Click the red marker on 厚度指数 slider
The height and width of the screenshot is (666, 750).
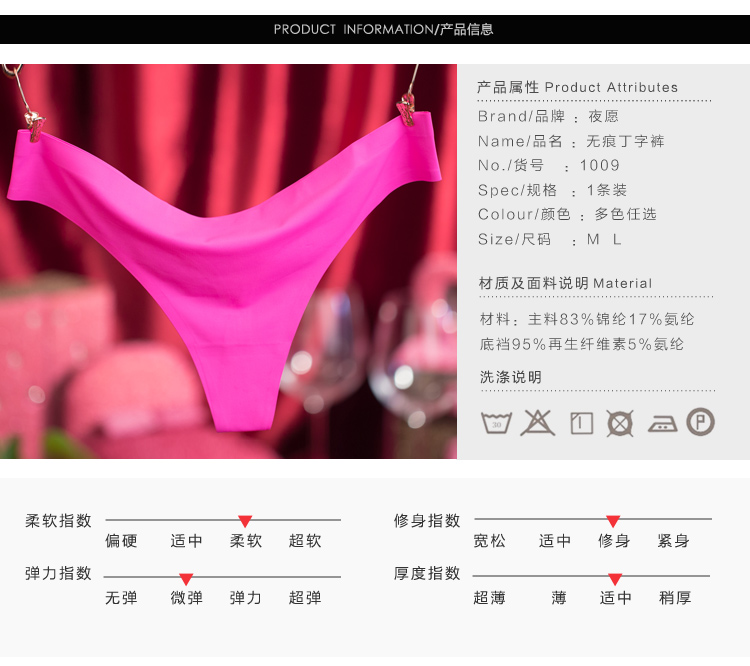[x=615, y=579]
